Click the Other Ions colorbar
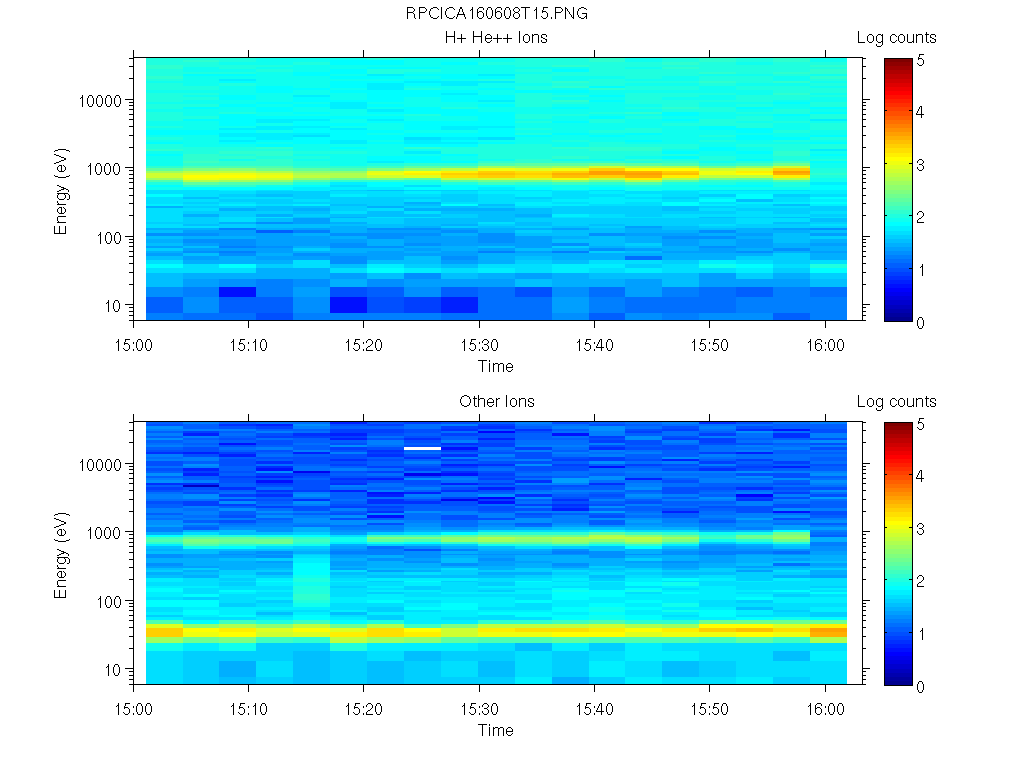Screen dimensions: 1024x768 click(x=898, y=554)
